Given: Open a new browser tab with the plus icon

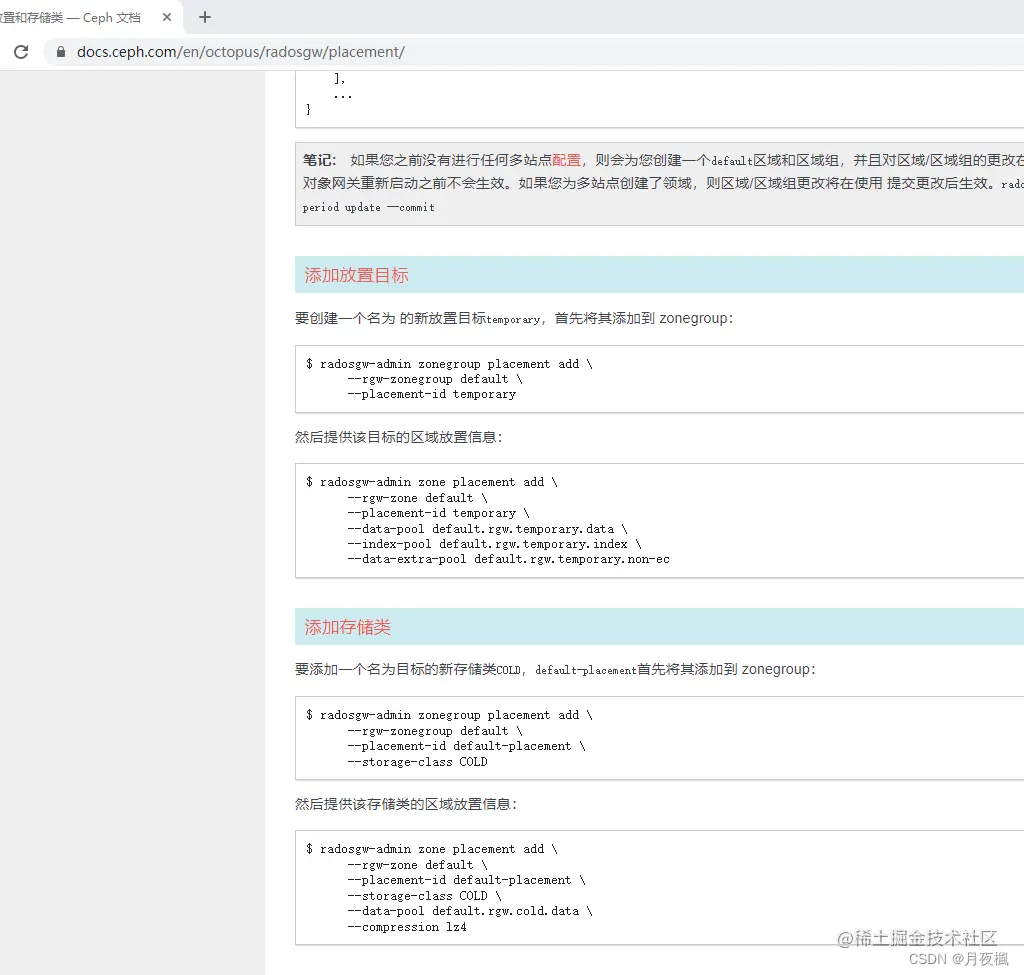Looking at the screenshot, I should pos(205,17).
